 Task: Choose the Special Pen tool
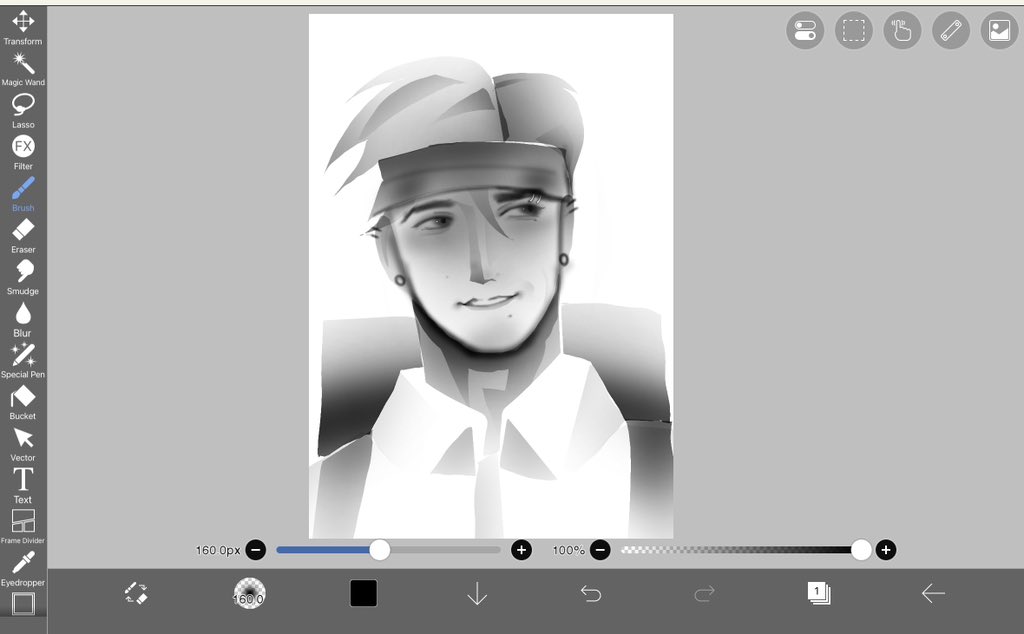pyautogui.click(x=23, y=361)
